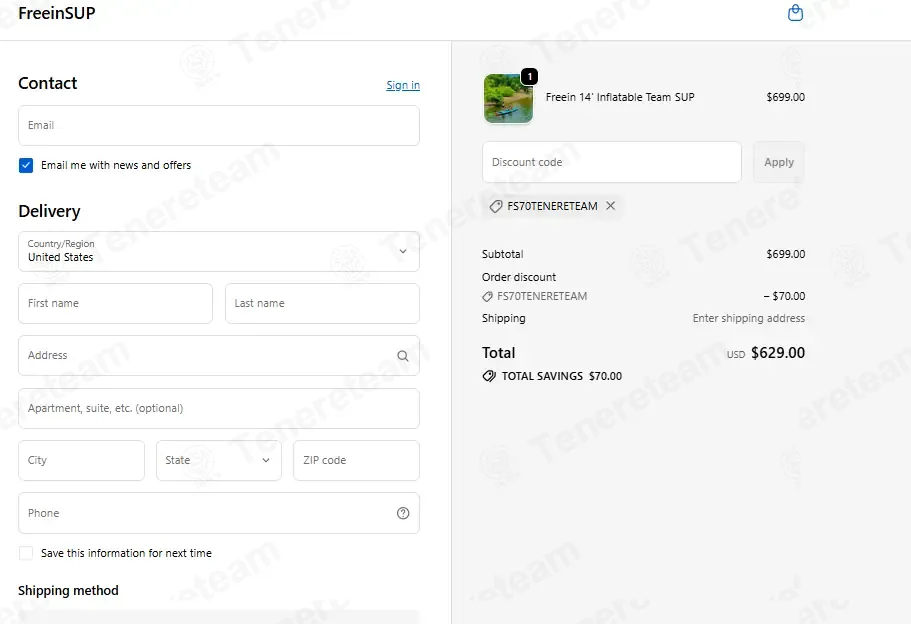Viewport: 911px width, 624px height.
Task: Click the Delivery heading
Action: point(49,211)
